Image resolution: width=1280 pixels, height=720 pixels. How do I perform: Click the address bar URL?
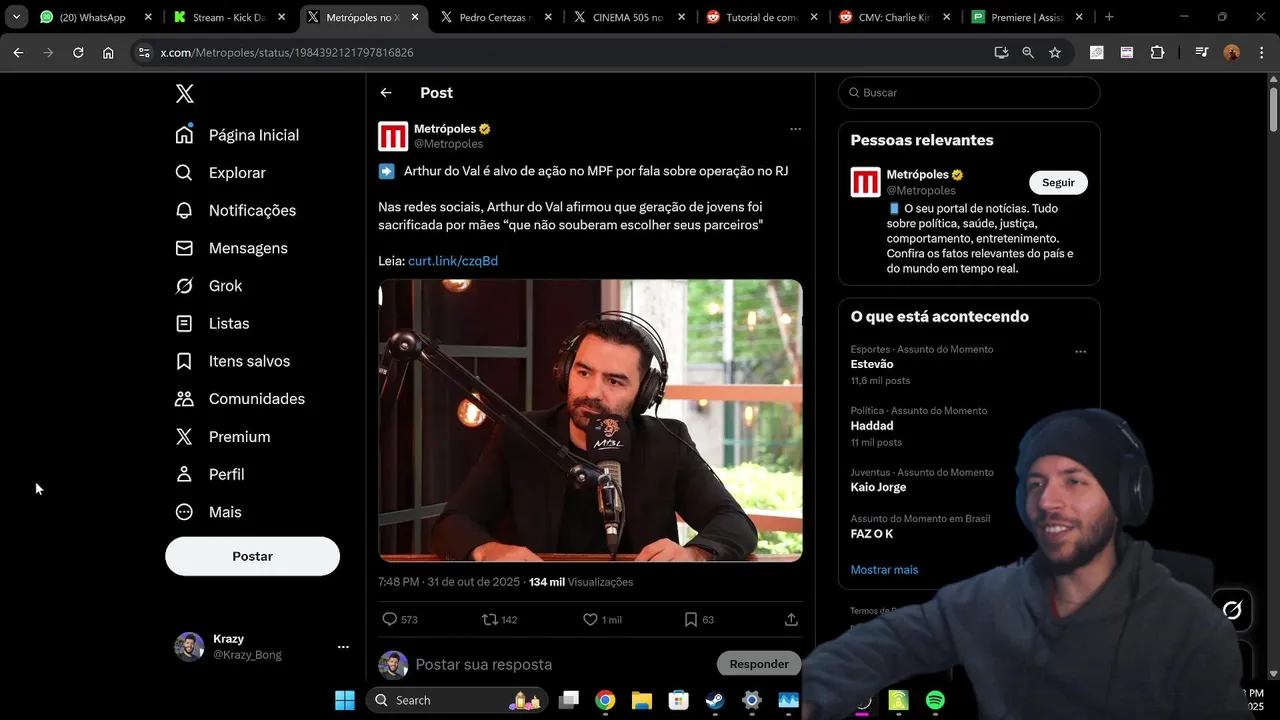click(x=287, y=52)
